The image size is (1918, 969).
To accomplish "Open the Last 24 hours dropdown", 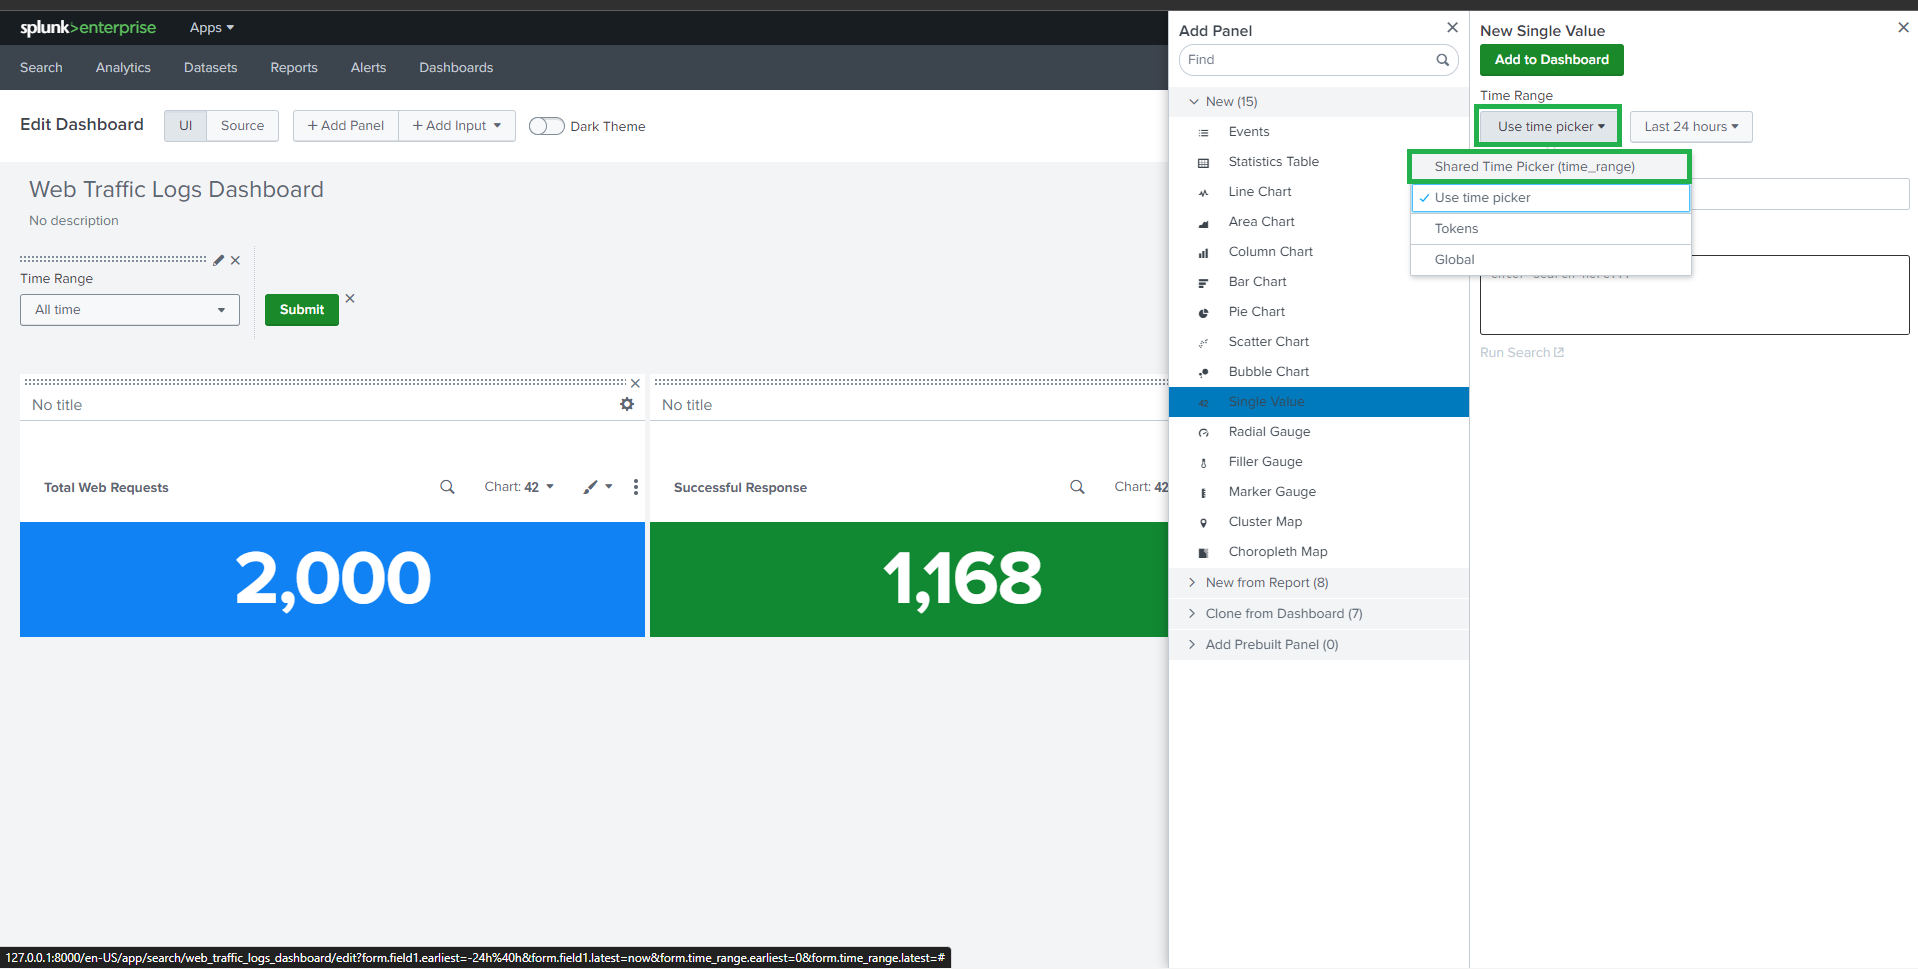I will pyautogui.click(x=1691, y=127).
